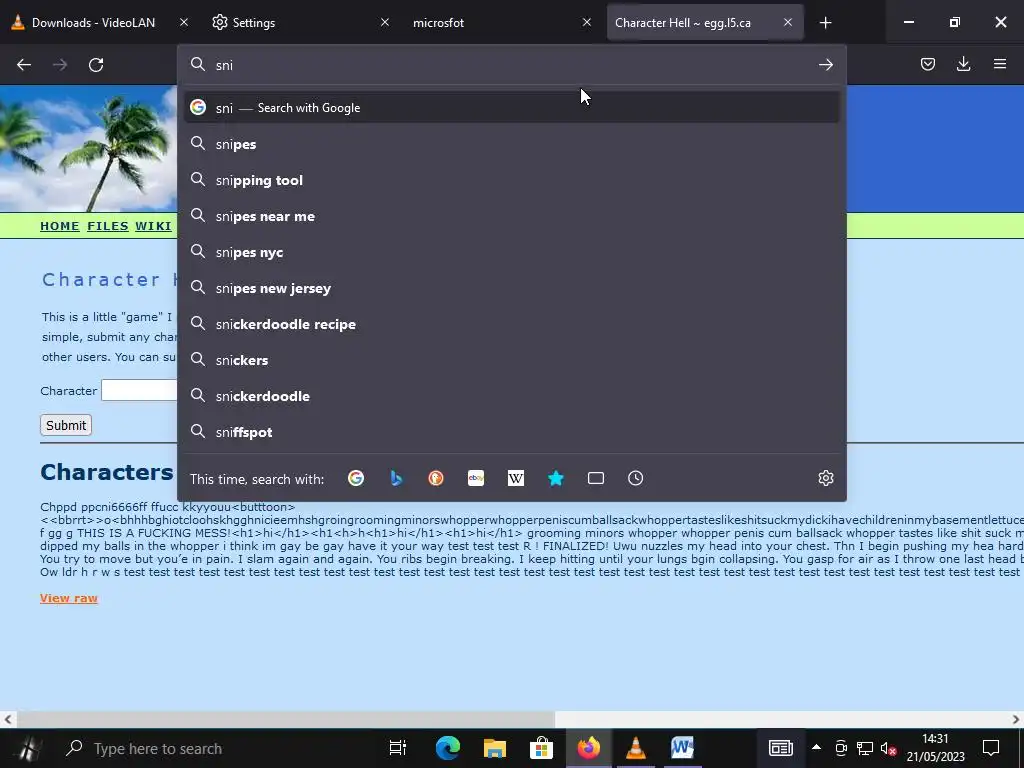
Task: Choose 'sni — Search with Google' suggestion
Action: click(512, 108)
